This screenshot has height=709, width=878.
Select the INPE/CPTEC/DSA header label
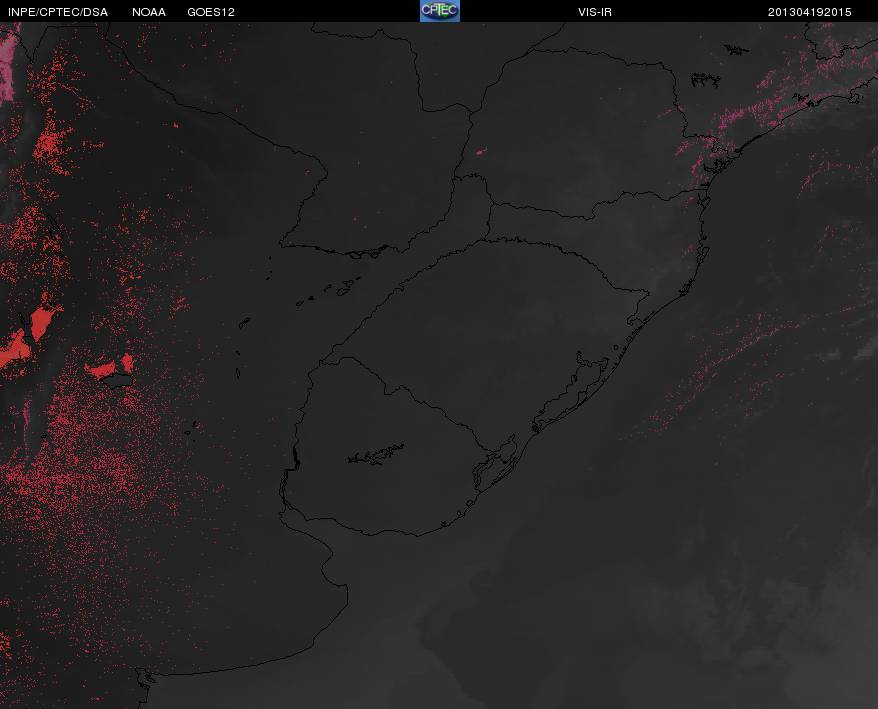58,12
